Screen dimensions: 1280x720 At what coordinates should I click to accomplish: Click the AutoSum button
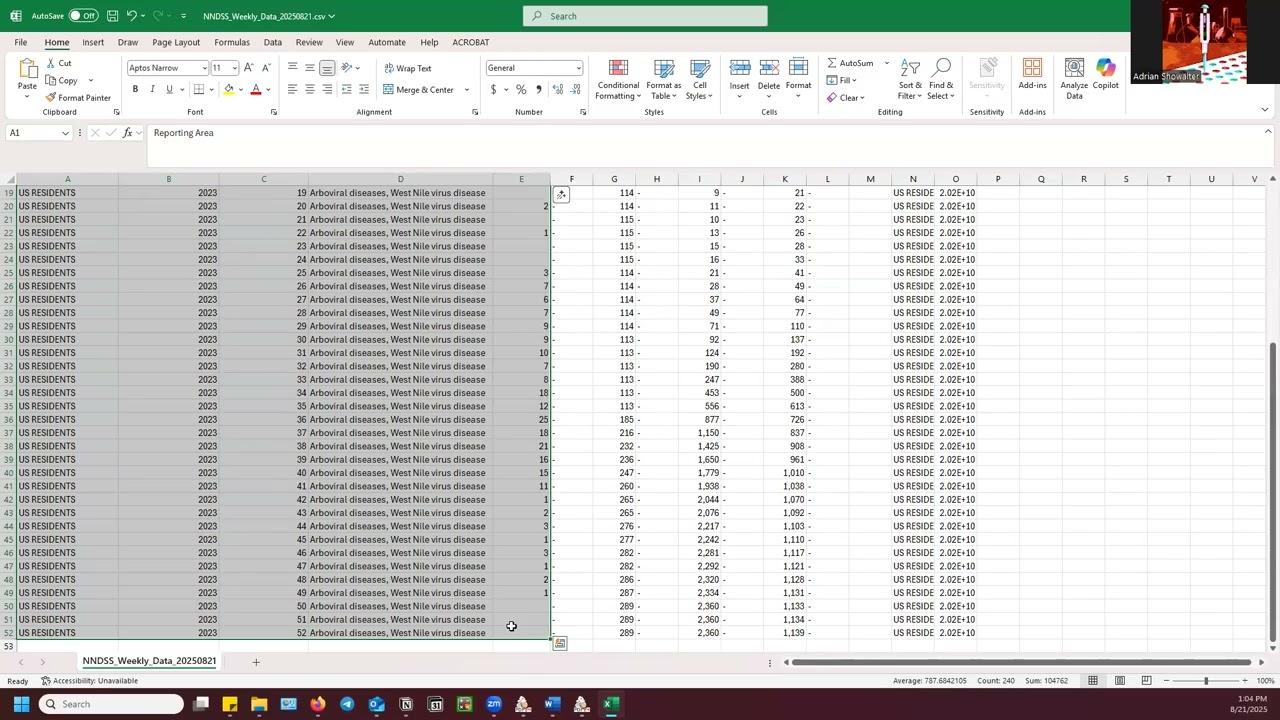851,63
